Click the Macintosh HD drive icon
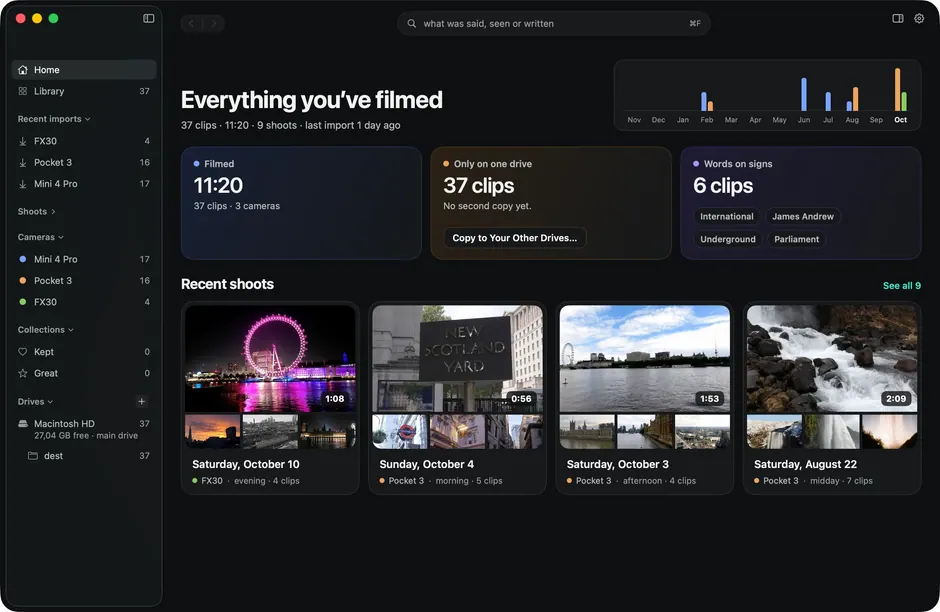Screen dimensions: 940x612 click(x=23, y=424)
